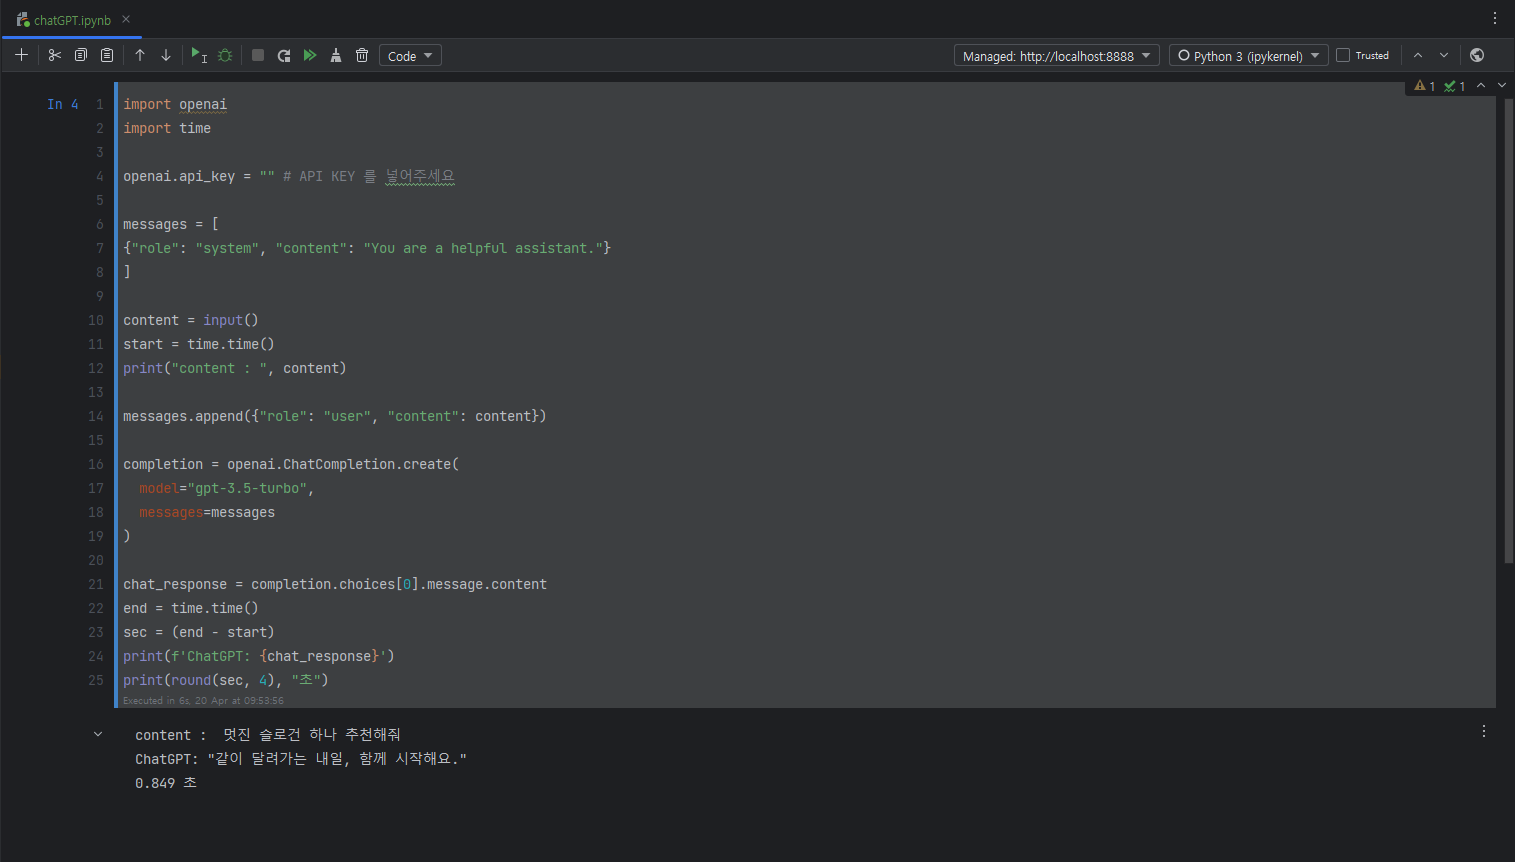Image resolution: width=1515 pixels, height=862 pixels.
Task: Click the chat_response assignment line
Action: (x=335, y=584)
